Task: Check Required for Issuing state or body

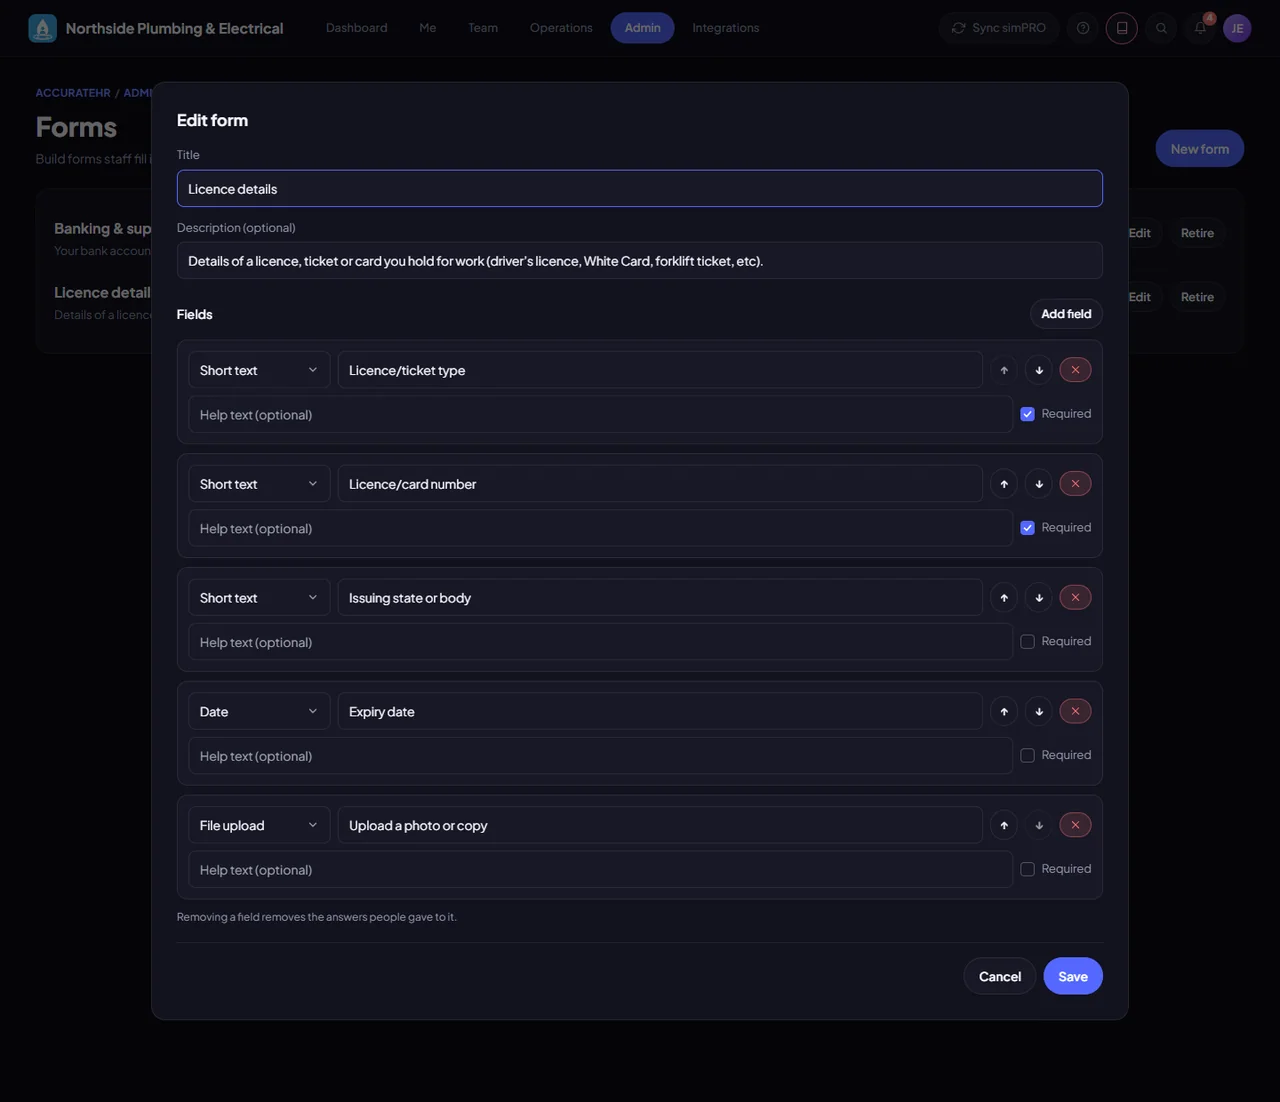Action: point(1027,642)
